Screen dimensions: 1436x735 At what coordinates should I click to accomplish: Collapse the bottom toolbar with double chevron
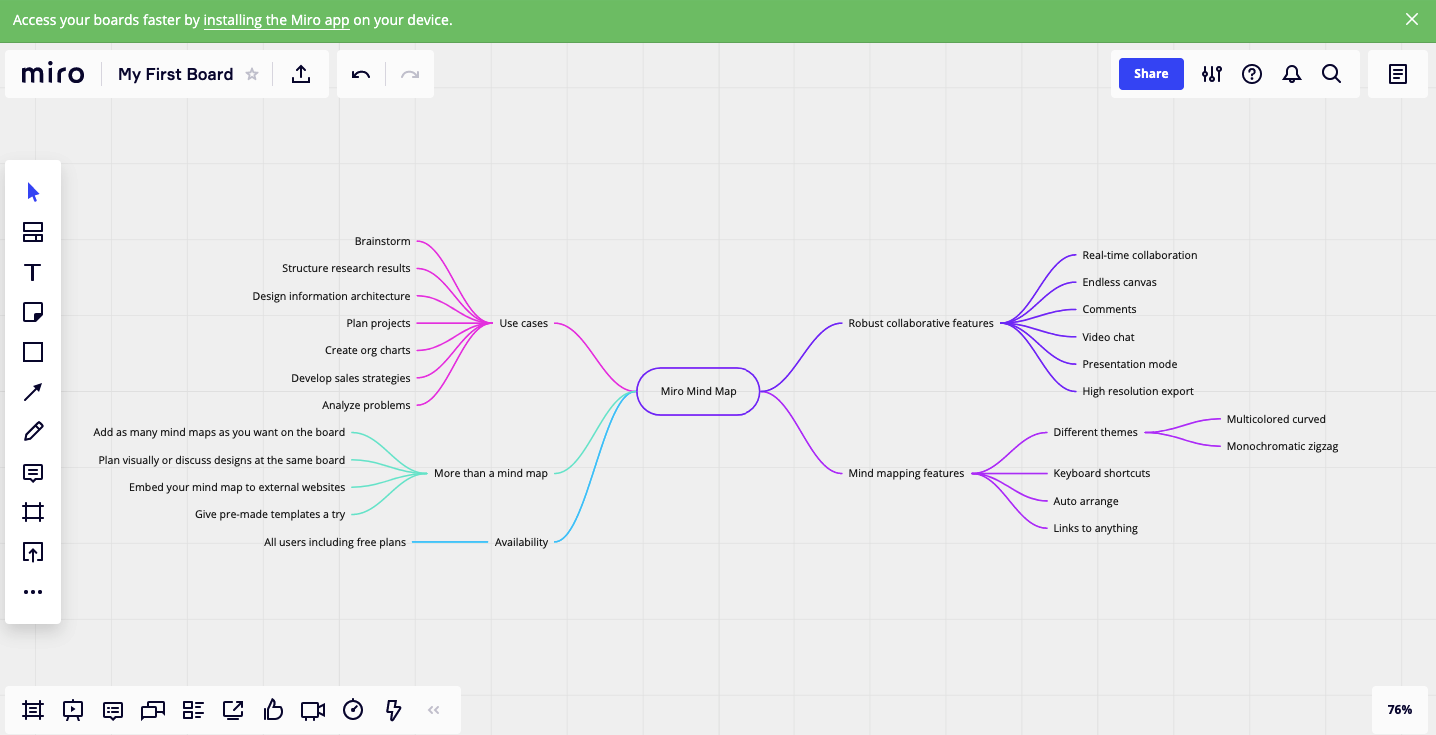(x=434, y=710)
